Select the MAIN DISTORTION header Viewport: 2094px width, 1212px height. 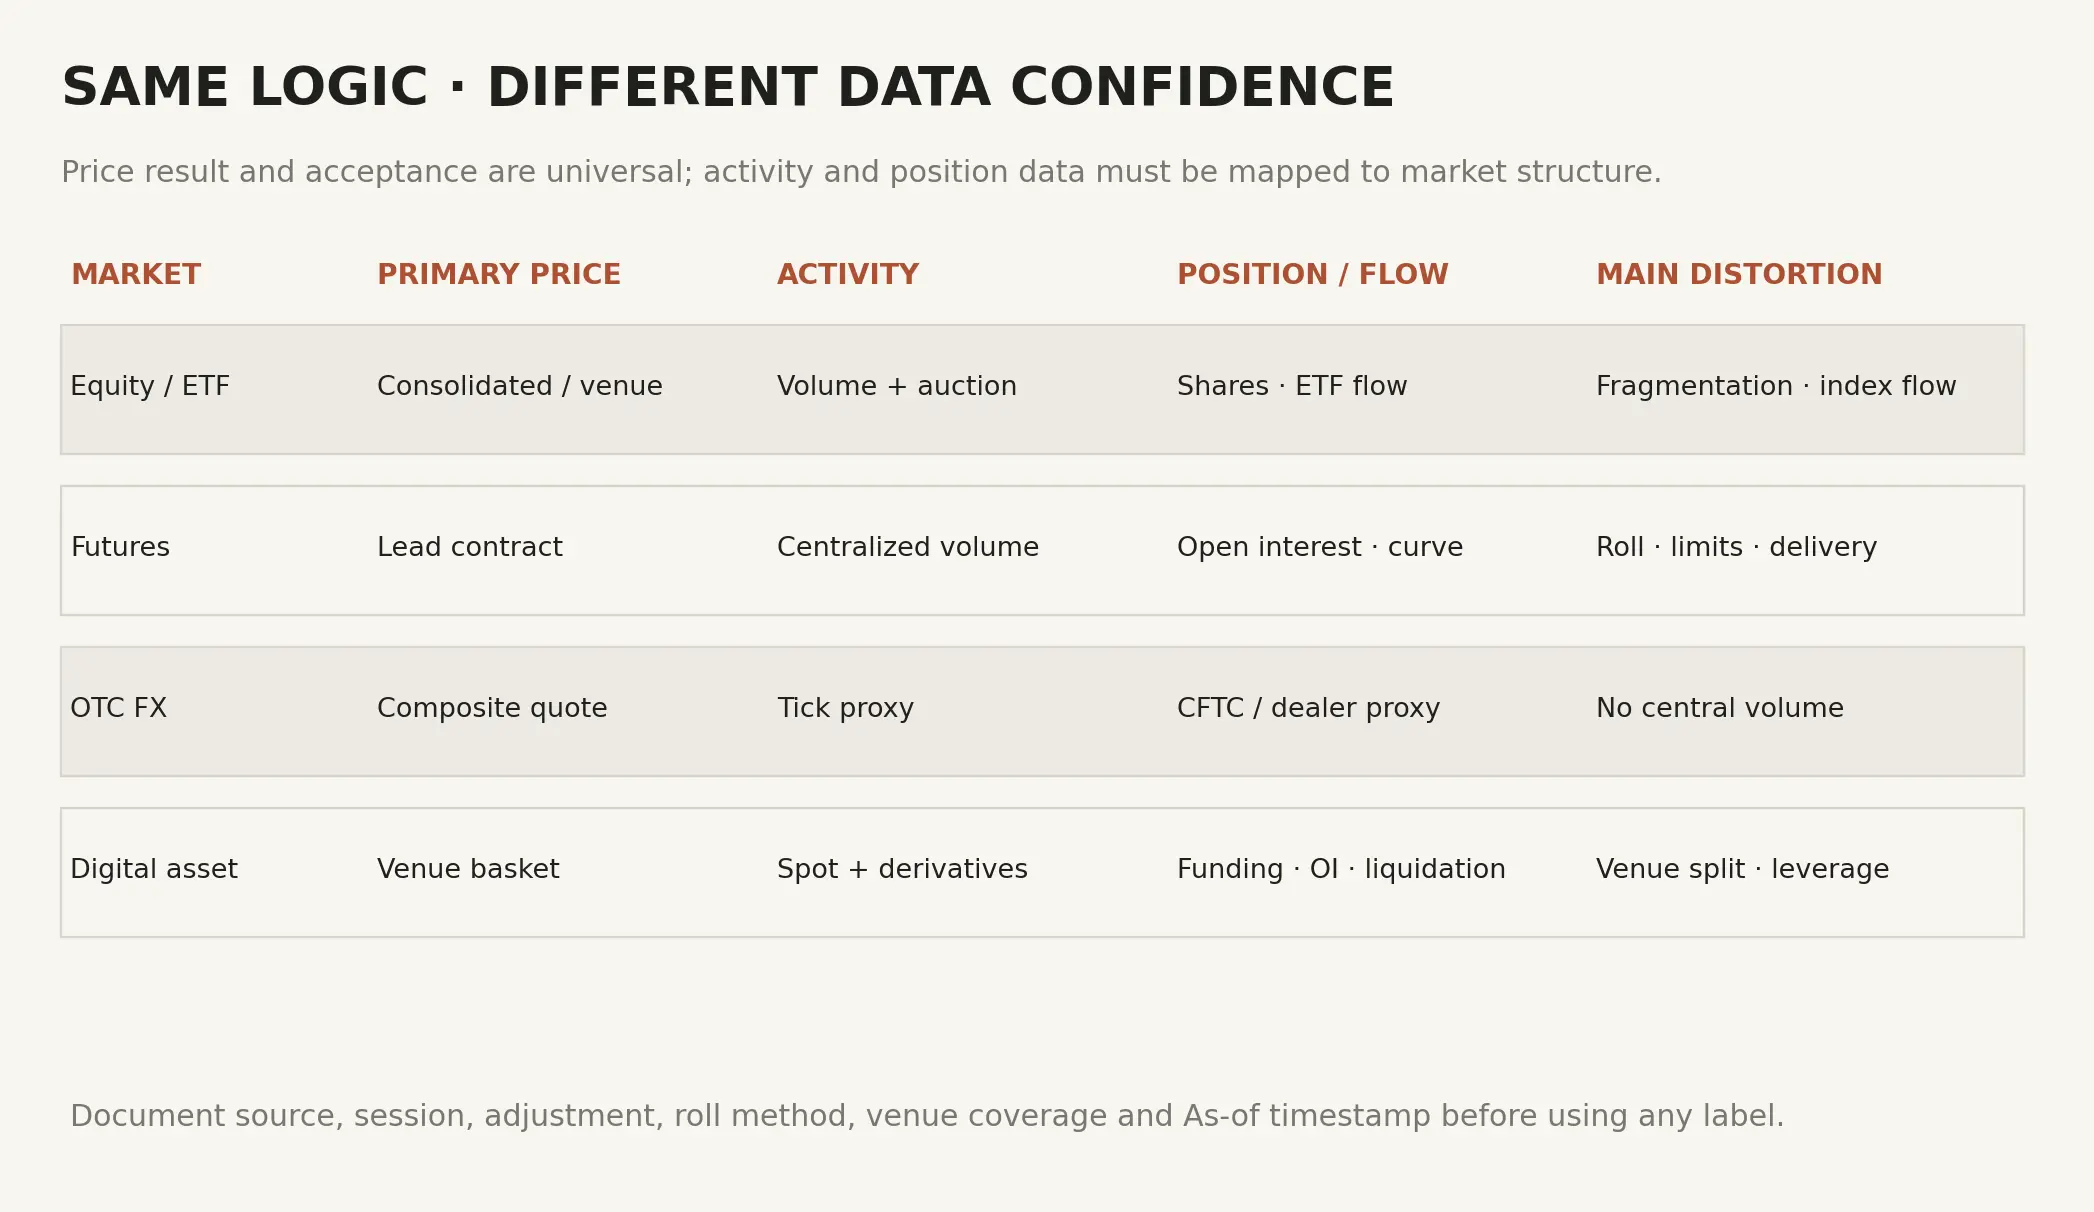[x=1739, y=275]
